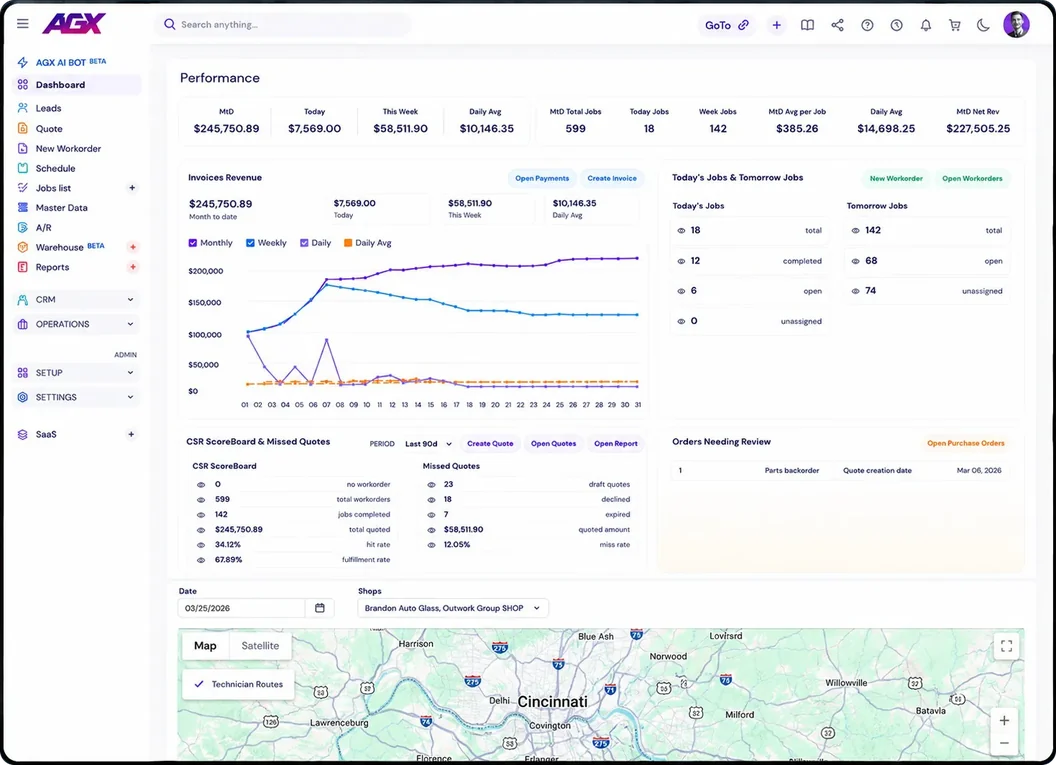Click the Search anything field
This screenshot has width=1056, height=765.
283,25
